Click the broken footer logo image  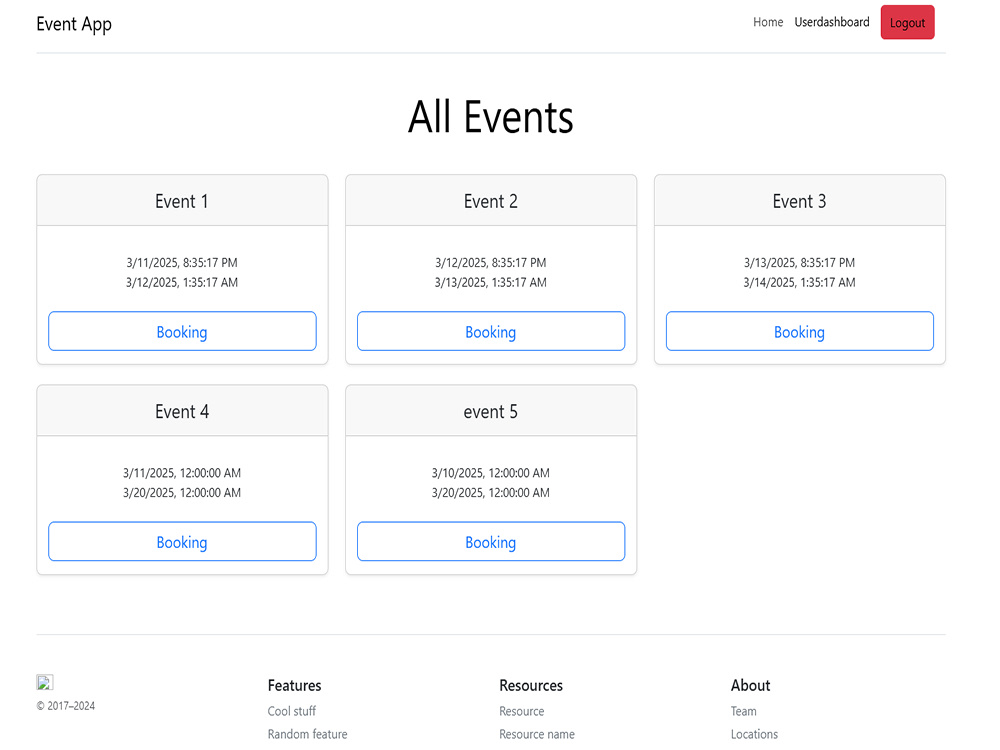pyautogui.click(x=45, y=682)
